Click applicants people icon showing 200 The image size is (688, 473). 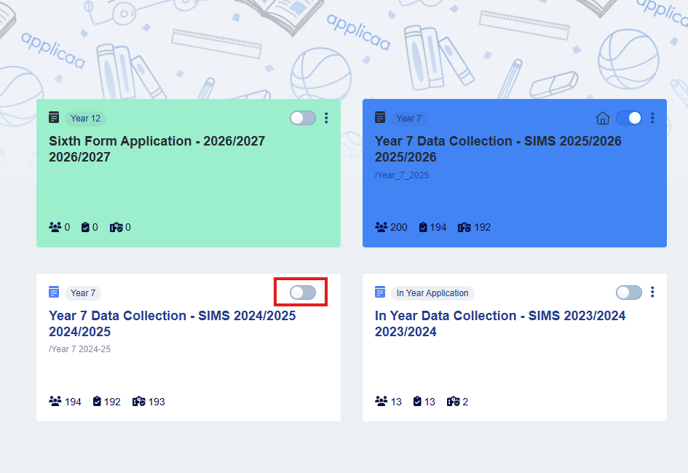tap(381, 227)
